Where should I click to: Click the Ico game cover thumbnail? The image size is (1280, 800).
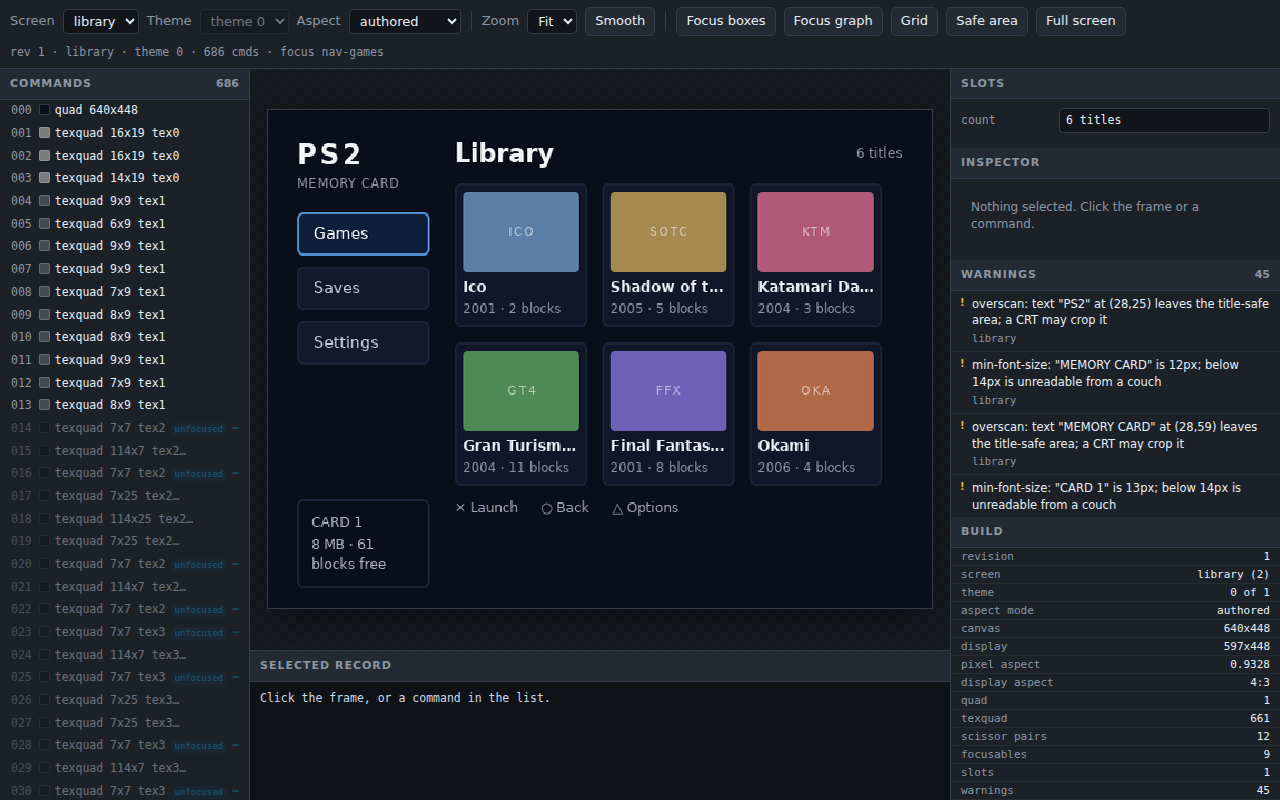click(521, 232)
